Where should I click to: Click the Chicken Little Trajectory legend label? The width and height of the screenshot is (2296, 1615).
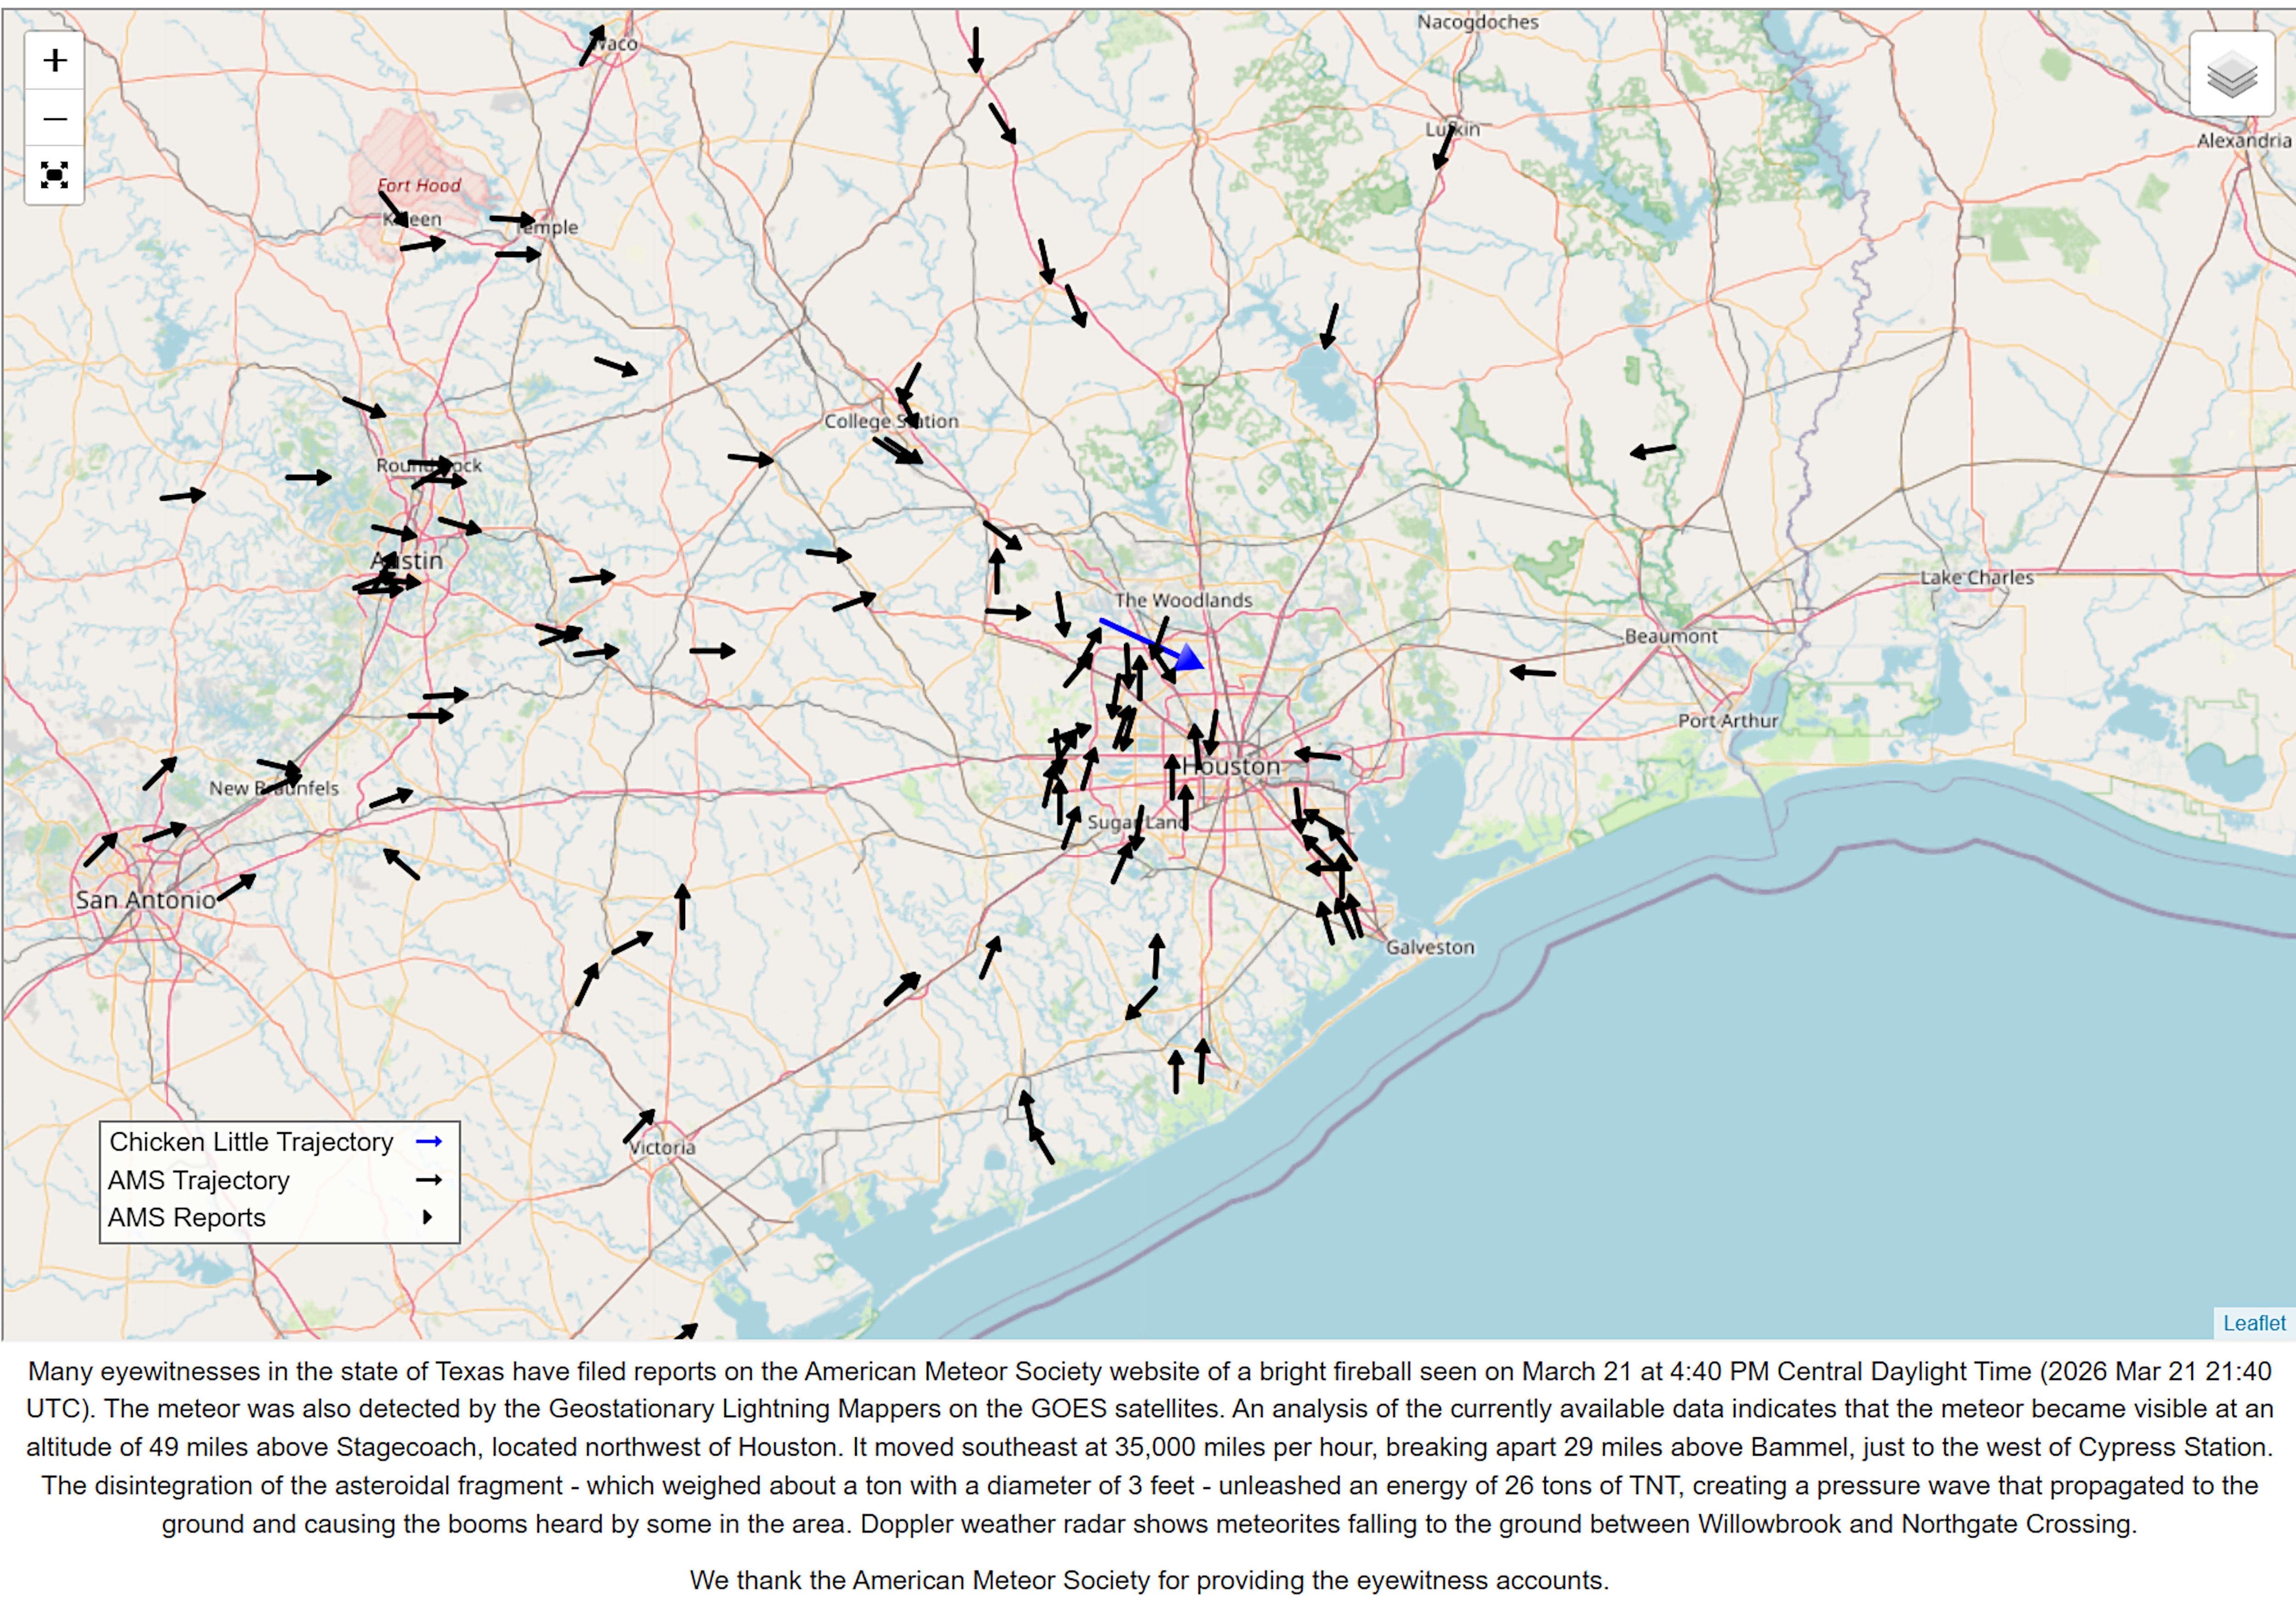tap(251, 1142)
